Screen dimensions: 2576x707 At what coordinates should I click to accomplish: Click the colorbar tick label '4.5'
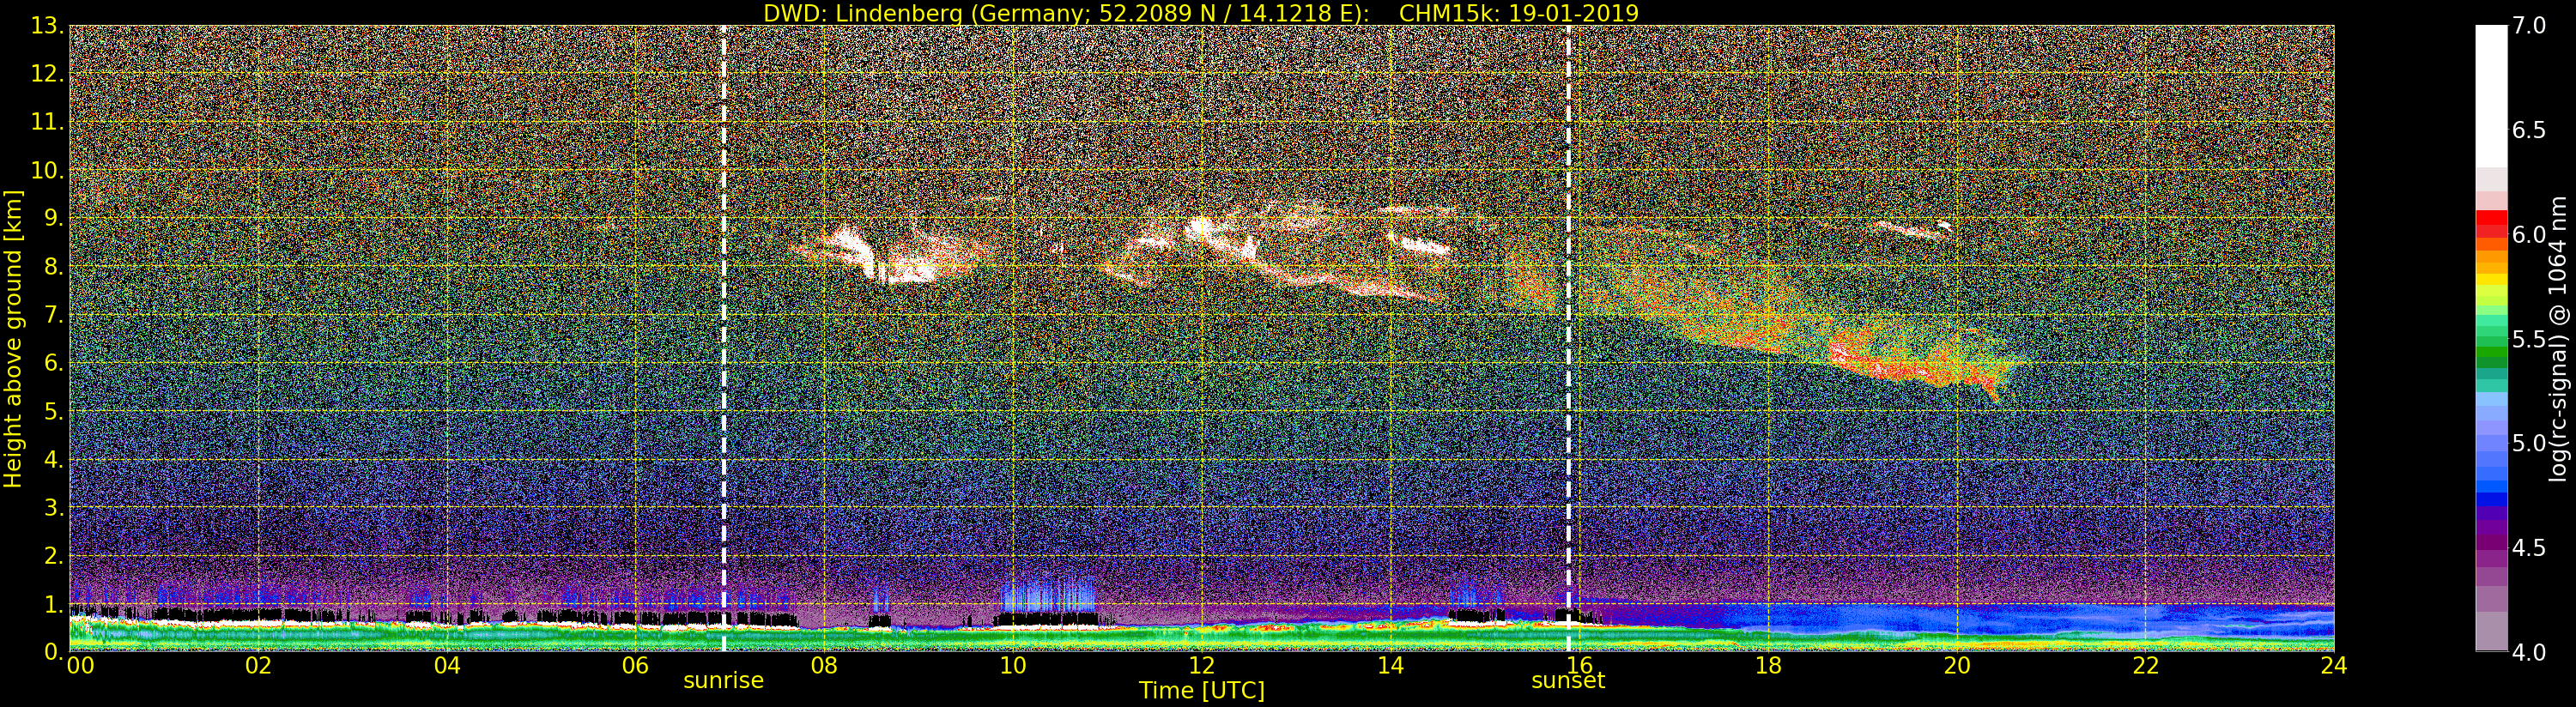point(2529,547)
